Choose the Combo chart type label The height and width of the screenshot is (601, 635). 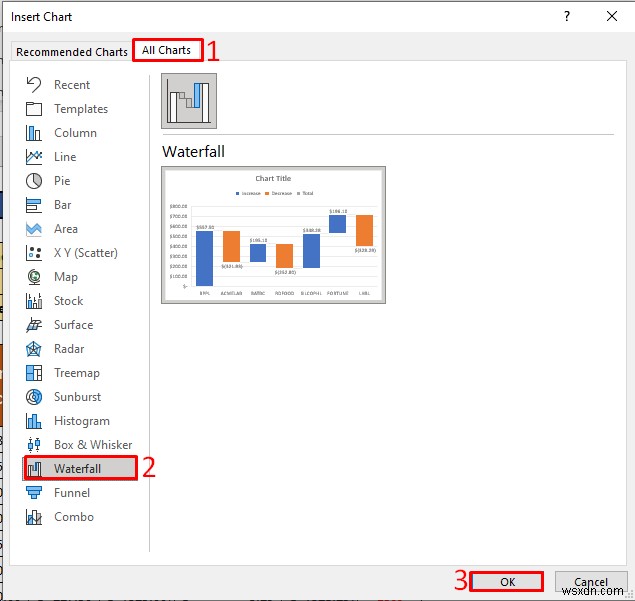[x=74, y=517]
